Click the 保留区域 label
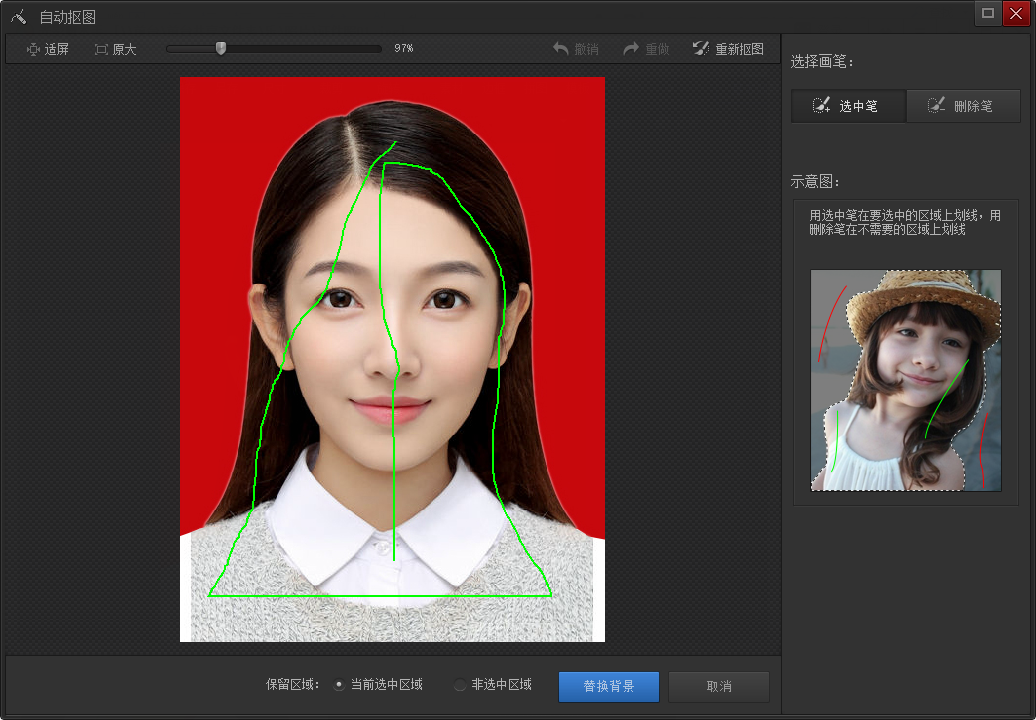This screenshot has width=1036, height=720. click(x=292, y=685)
